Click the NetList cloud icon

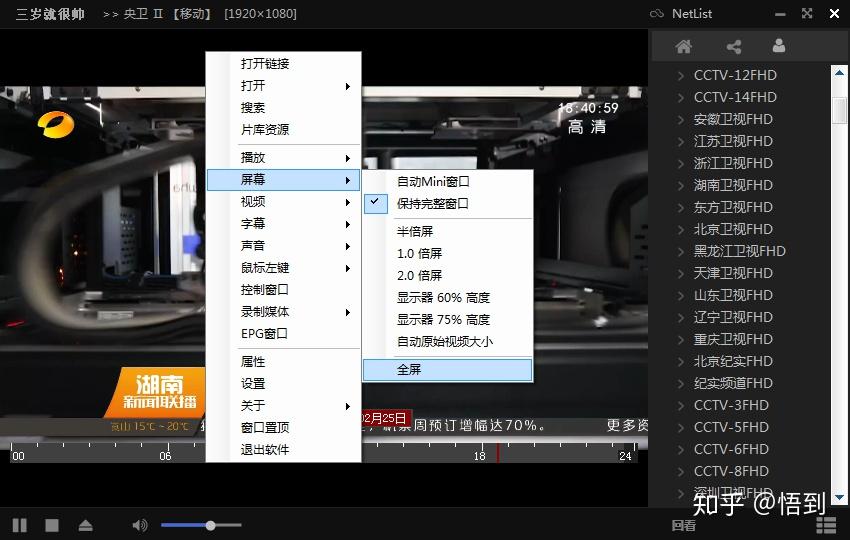pyautogui.click(x=656, y=14)
